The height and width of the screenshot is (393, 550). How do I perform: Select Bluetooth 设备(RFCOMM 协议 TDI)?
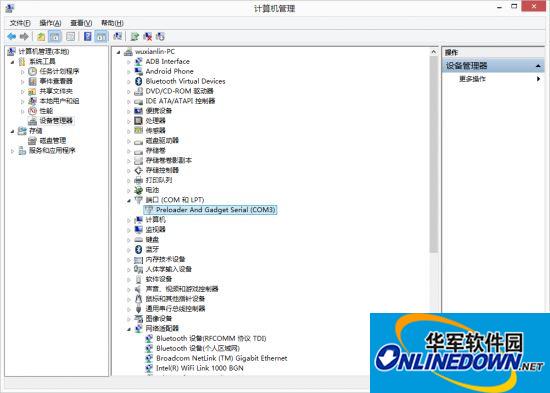211,338
